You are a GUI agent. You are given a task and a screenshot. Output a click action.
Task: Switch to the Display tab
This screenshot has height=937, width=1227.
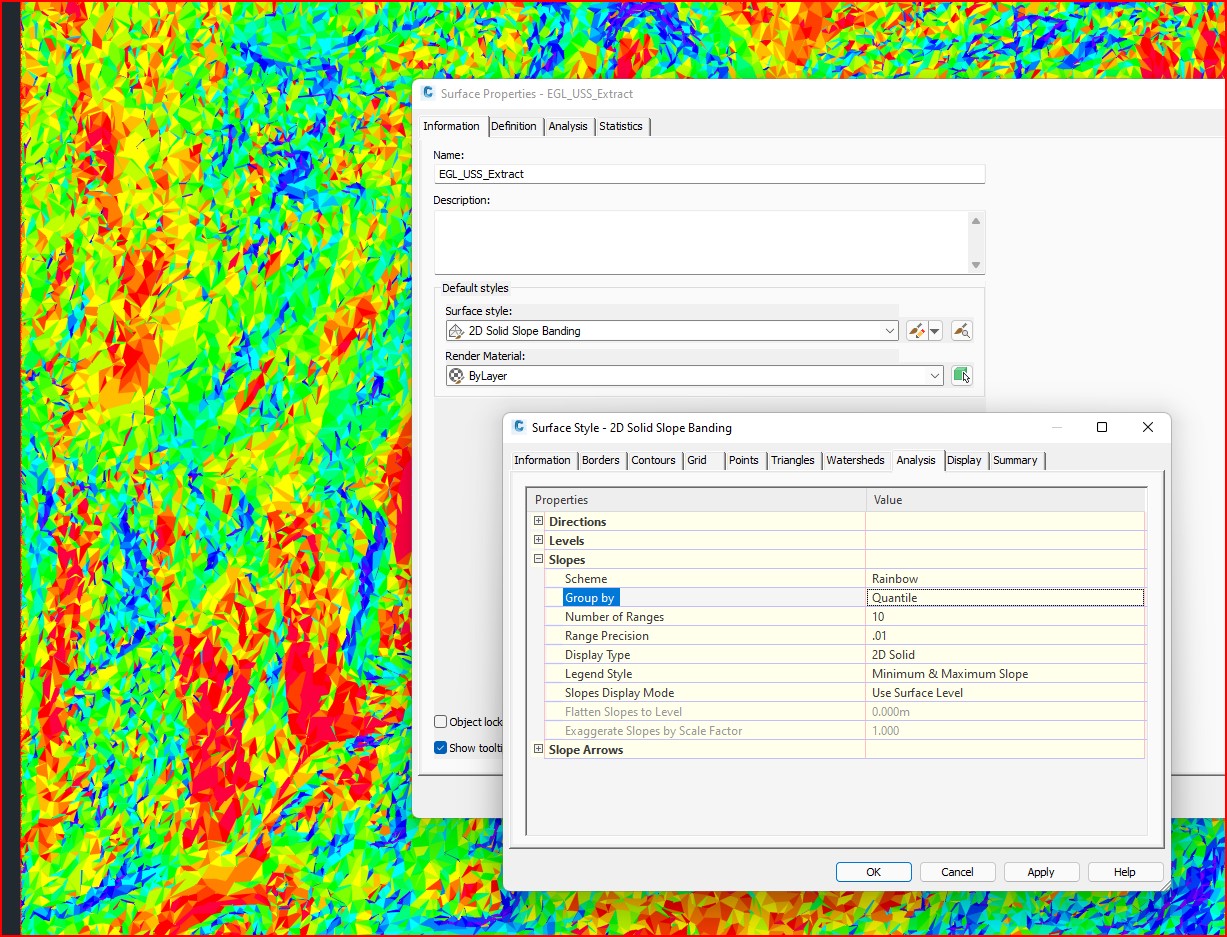tap(964, 460)
